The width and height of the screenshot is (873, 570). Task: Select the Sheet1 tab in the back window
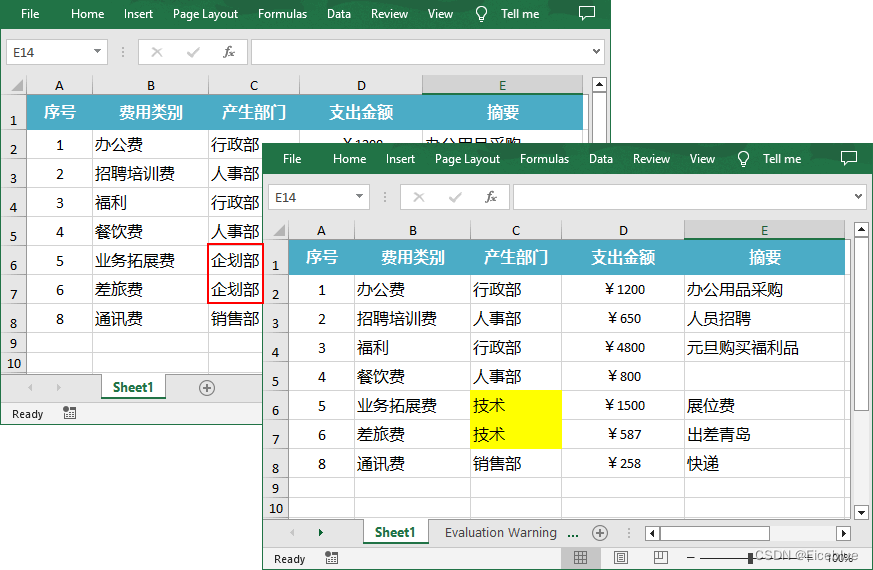click(x=133, y=387)
